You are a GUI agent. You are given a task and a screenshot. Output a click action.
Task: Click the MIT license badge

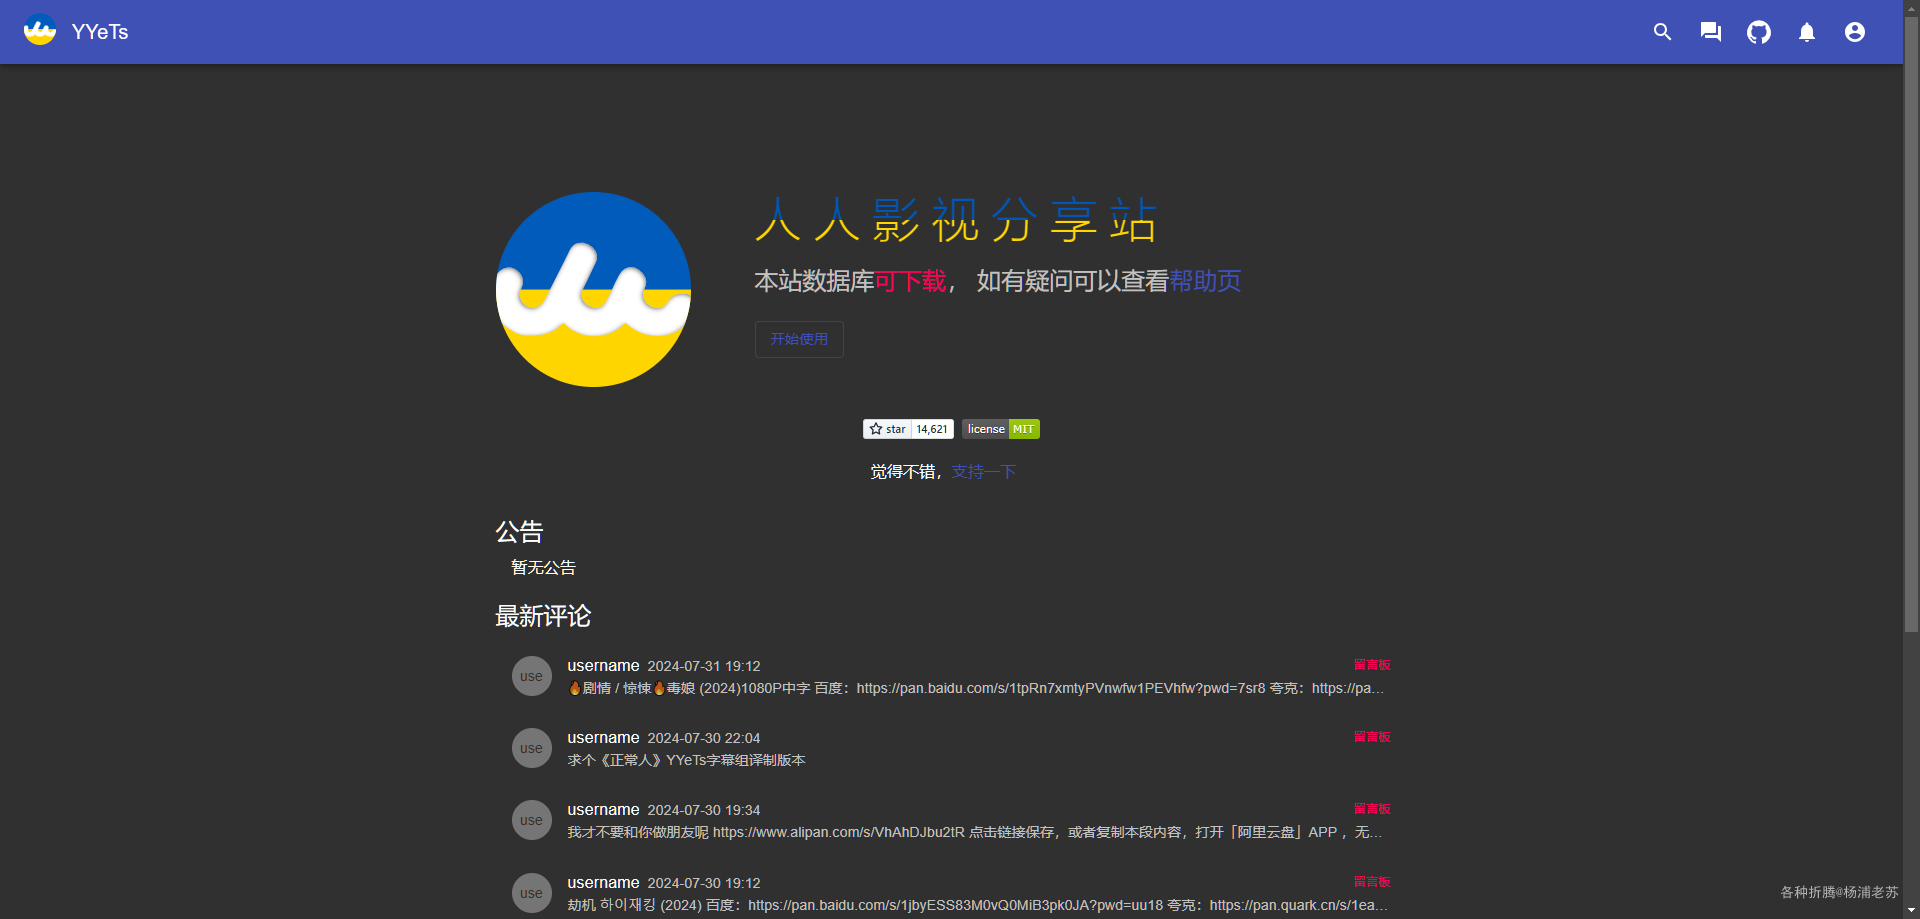(x=1001, y=429)
